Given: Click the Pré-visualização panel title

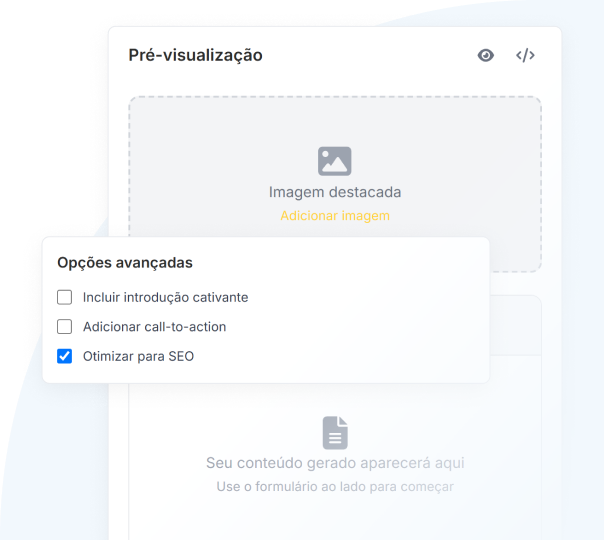Looking at the screenshot, I should [195, 55].
